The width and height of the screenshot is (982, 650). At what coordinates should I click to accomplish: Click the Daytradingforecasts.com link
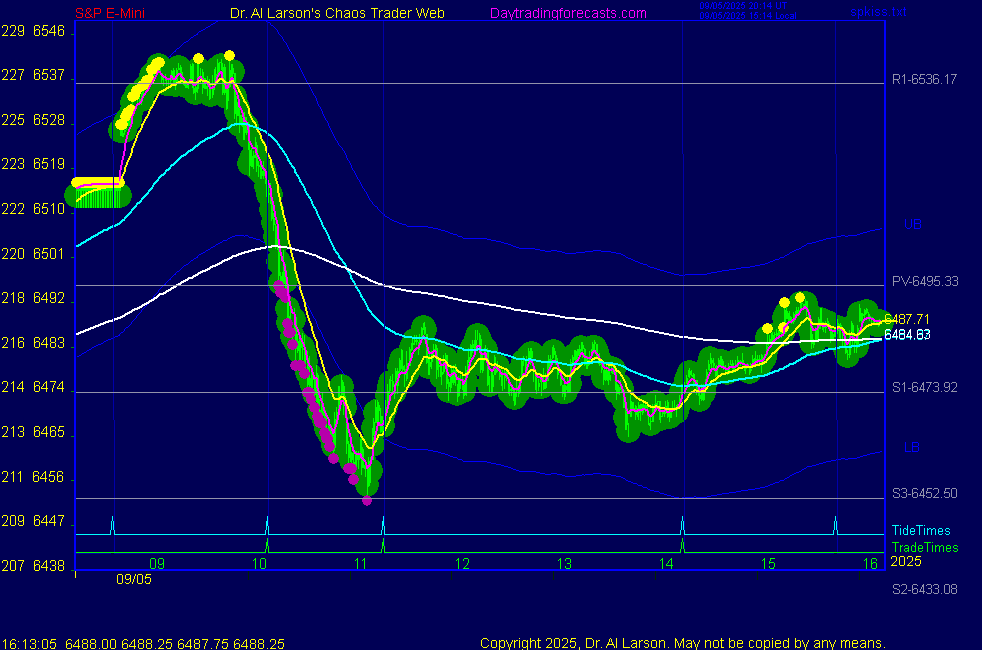(568, 13)
